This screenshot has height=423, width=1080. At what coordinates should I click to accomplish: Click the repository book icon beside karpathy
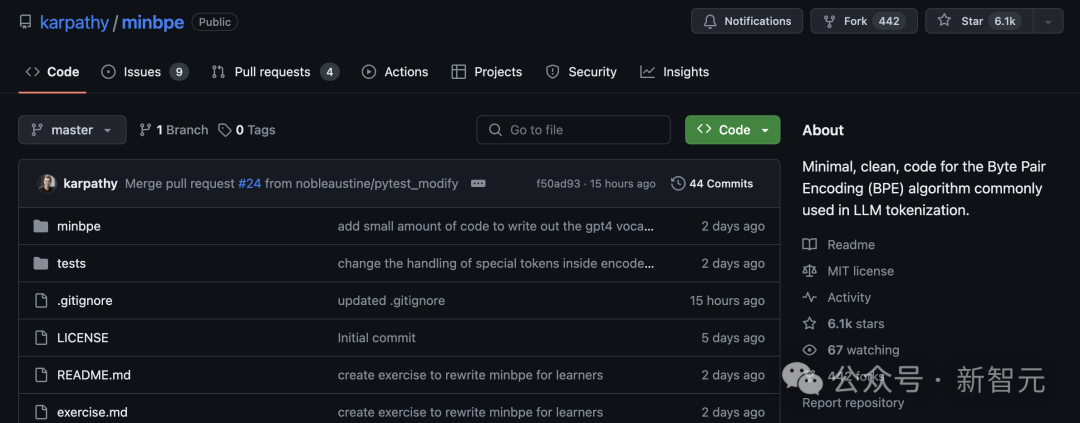coord(25,22)
